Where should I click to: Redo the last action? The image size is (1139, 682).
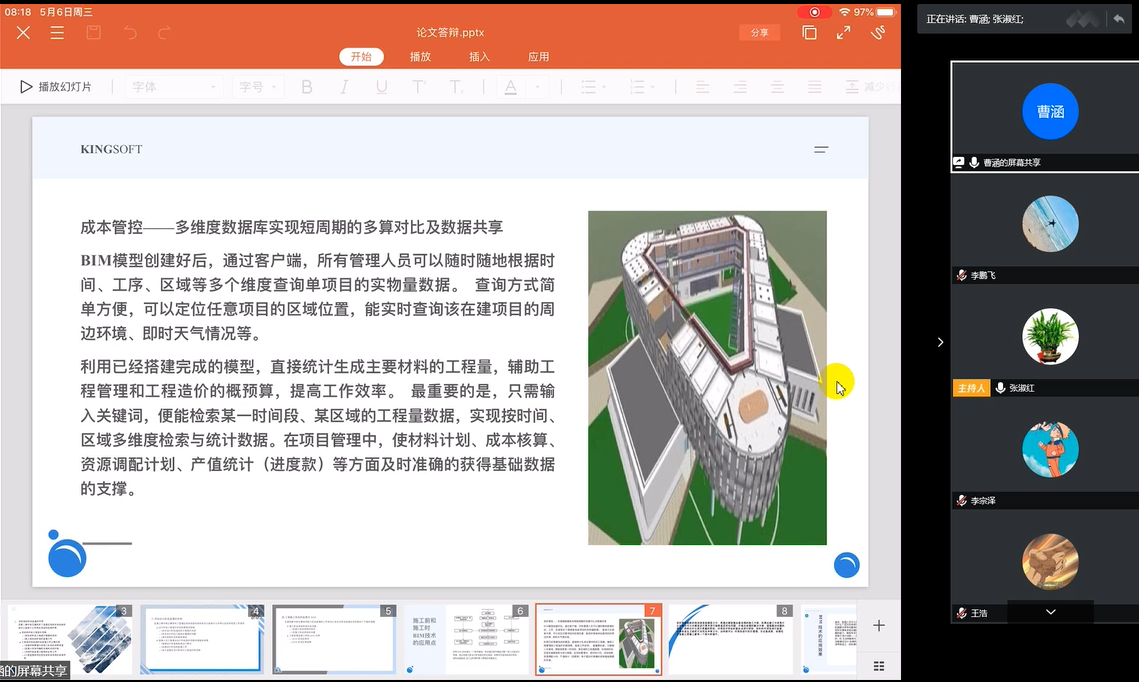click(165, 33)
